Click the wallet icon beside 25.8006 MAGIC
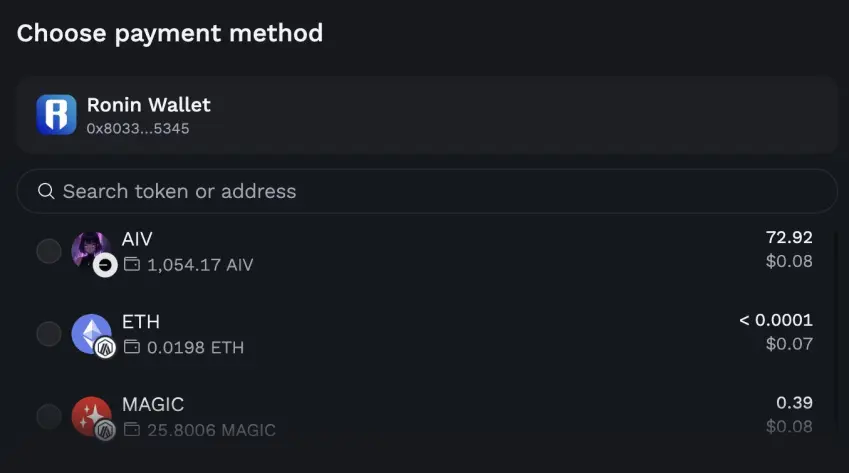Viewport: 849px width, 473px height. click(x=132, y=429)
